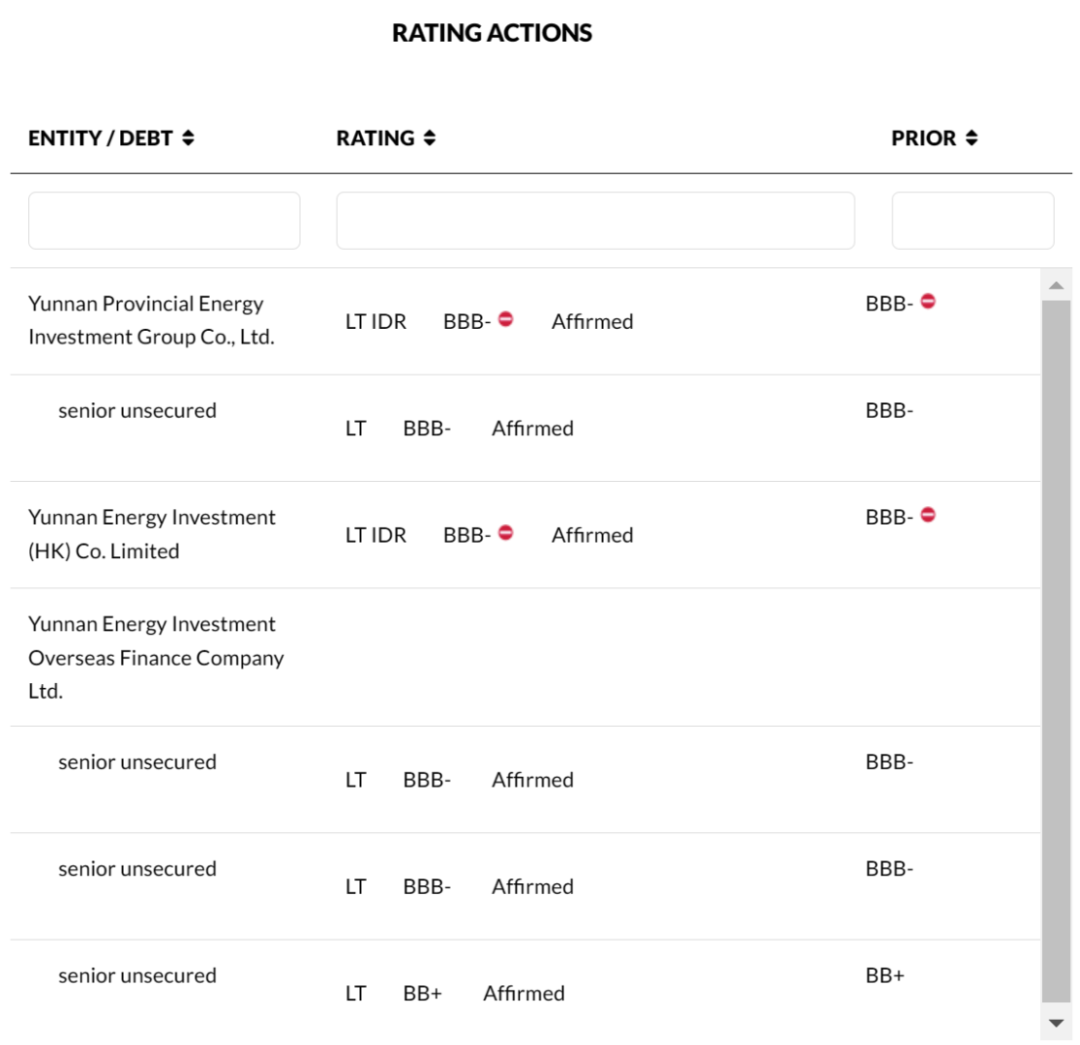Viewport: 1080px width, 1045px height.
Task: Click red watch icon in Yunnan HK rating
Action: [505, 533]
